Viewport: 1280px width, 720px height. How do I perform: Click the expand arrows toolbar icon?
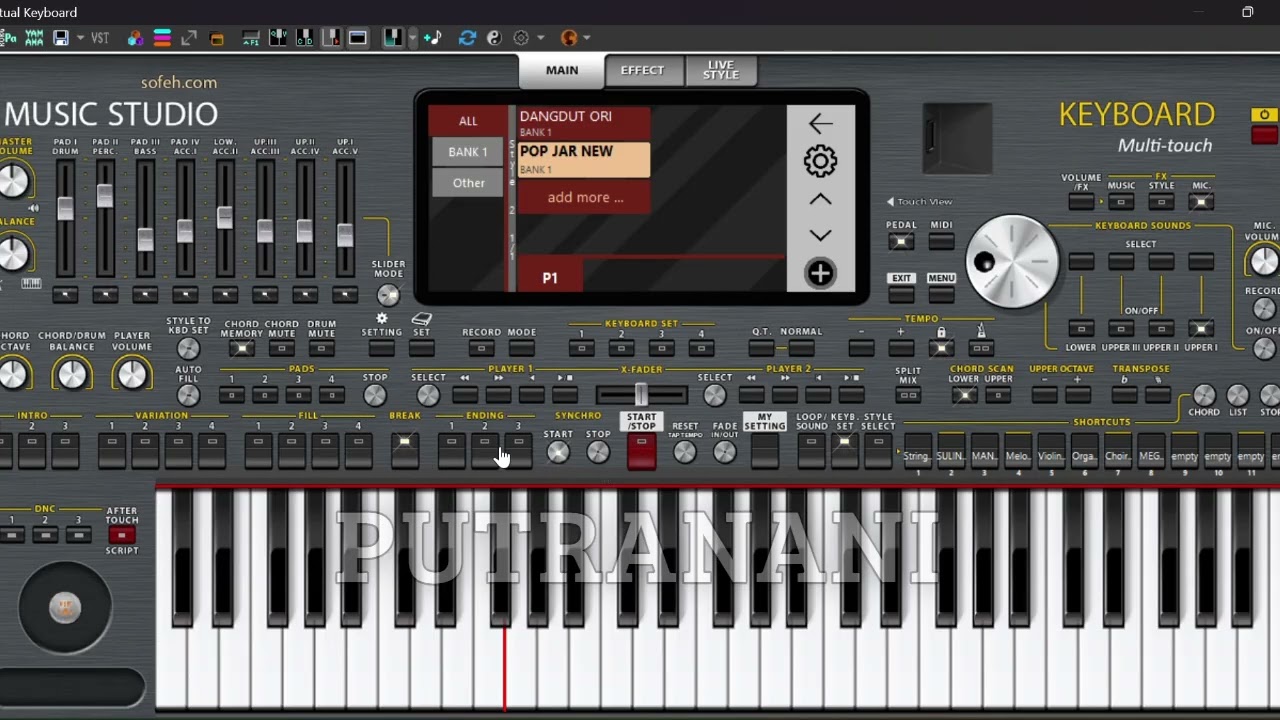click(x=189, y=38)
